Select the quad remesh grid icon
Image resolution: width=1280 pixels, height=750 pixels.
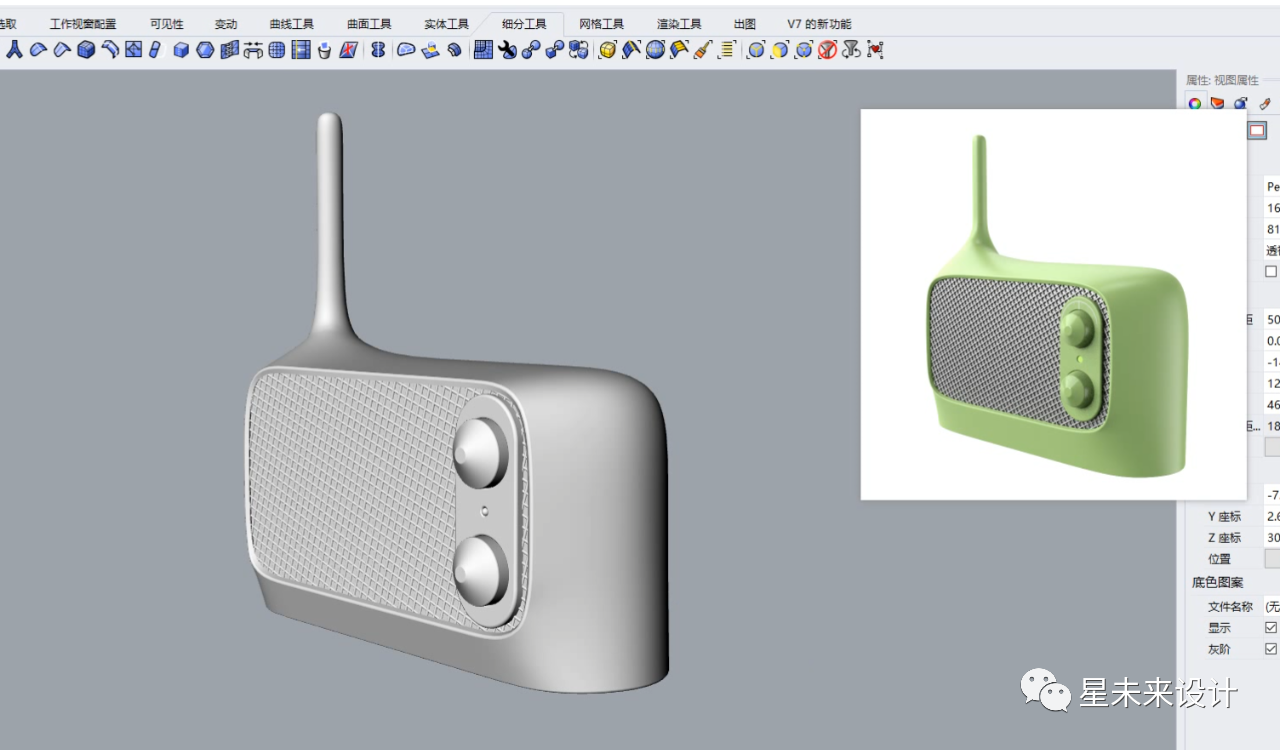[x=483, y=49]
